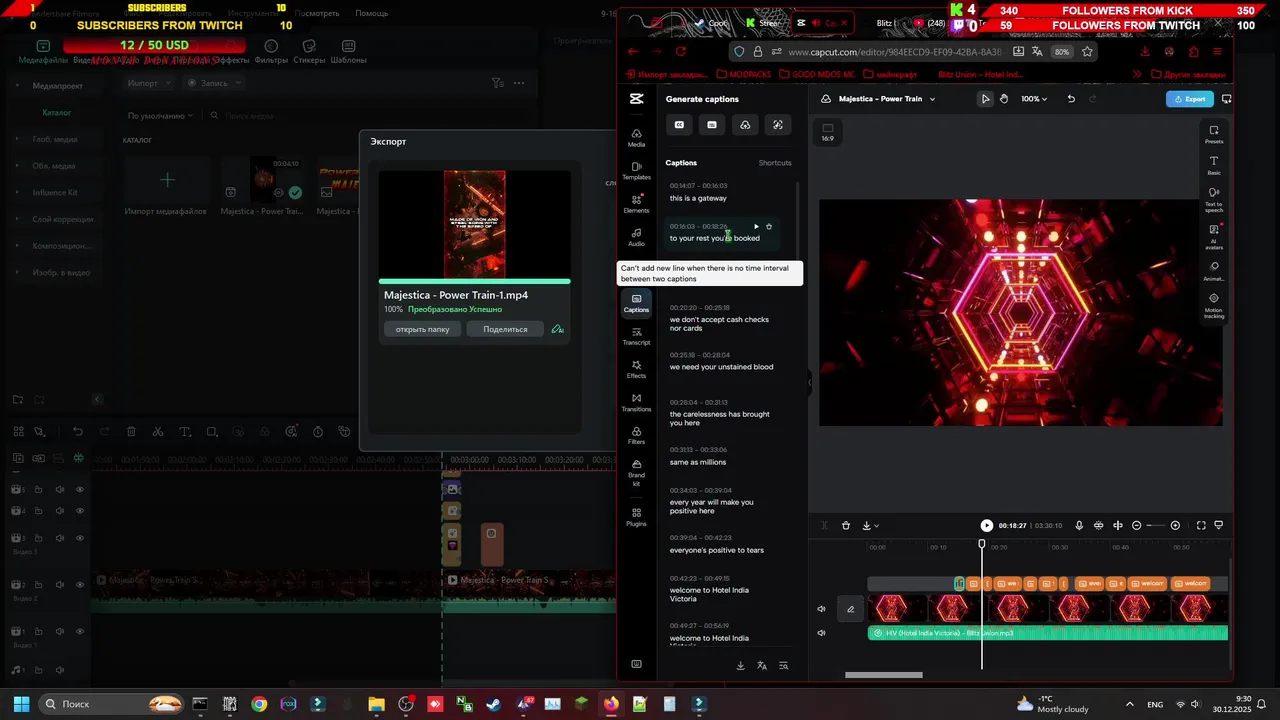The height and width of the screenshot is (720, 1280).
Task: Toggle eye visibility on Filmora Видео 1 track
Action: pos(80,632)
